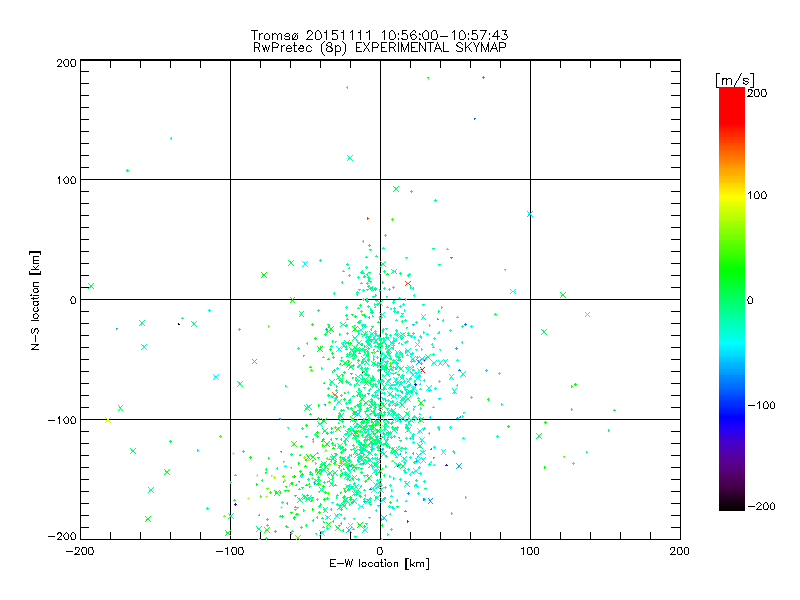Click the x-axis tick label '200'

click(680, 551)
